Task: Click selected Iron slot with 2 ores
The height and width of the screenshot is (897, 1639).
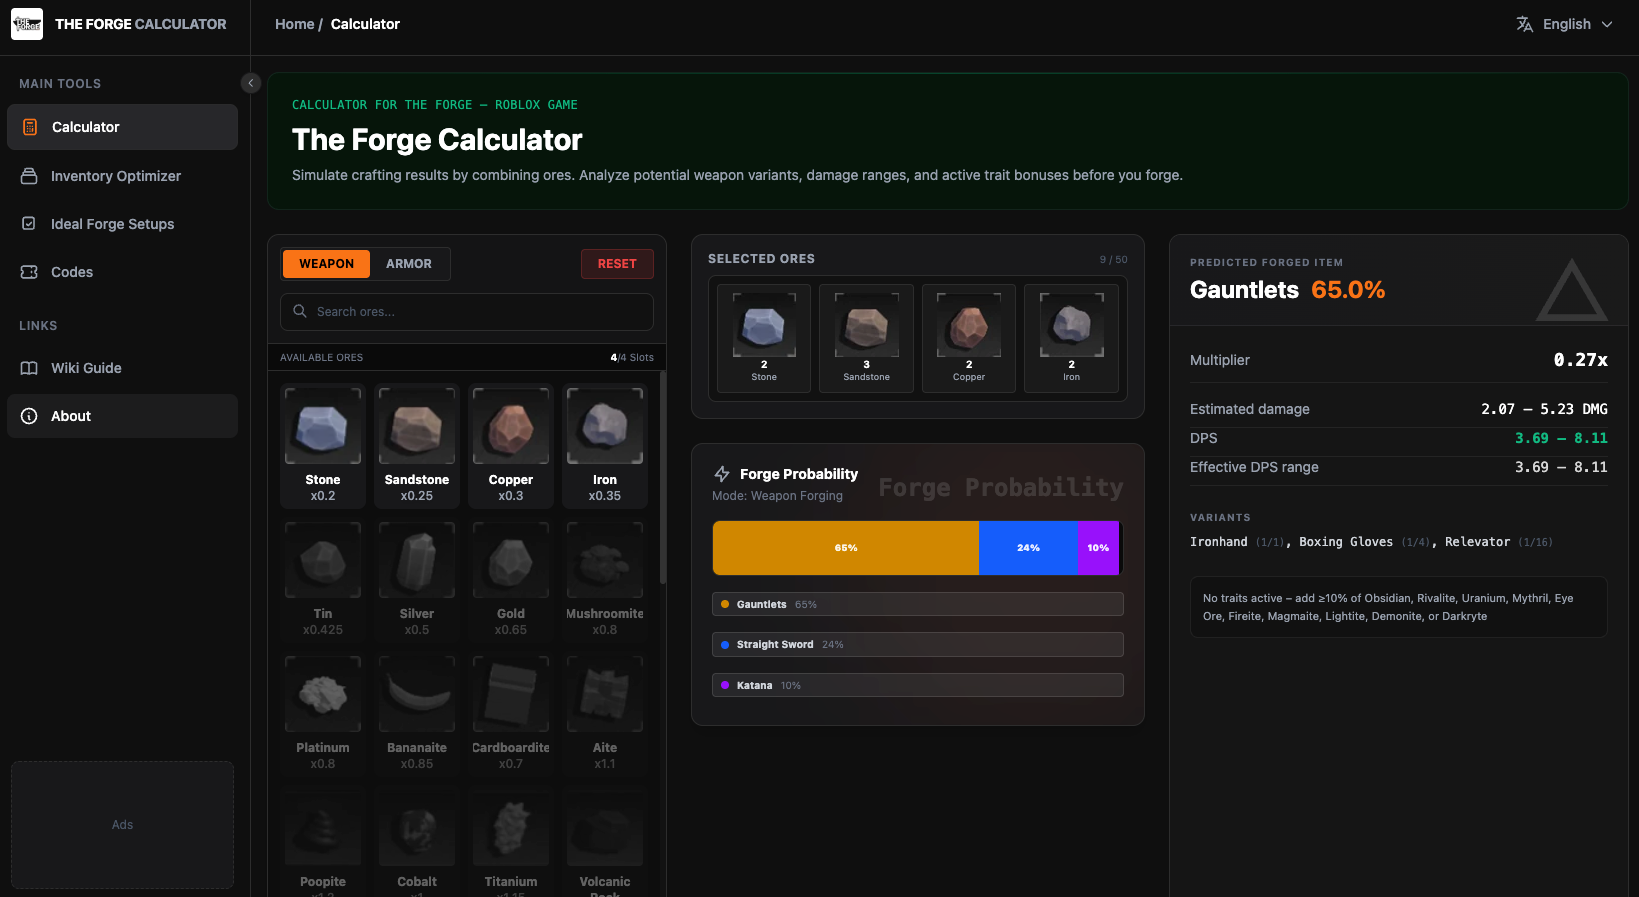Action: (x=1071, y=338)
